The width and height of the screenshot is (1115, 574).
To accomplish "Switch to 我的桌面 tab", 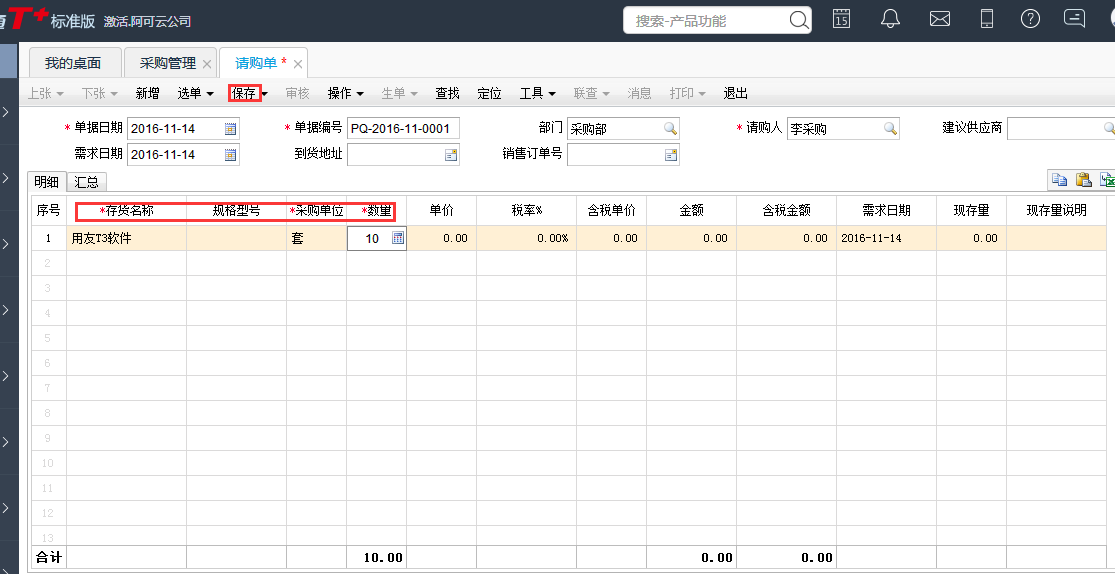I will point(73,63).
